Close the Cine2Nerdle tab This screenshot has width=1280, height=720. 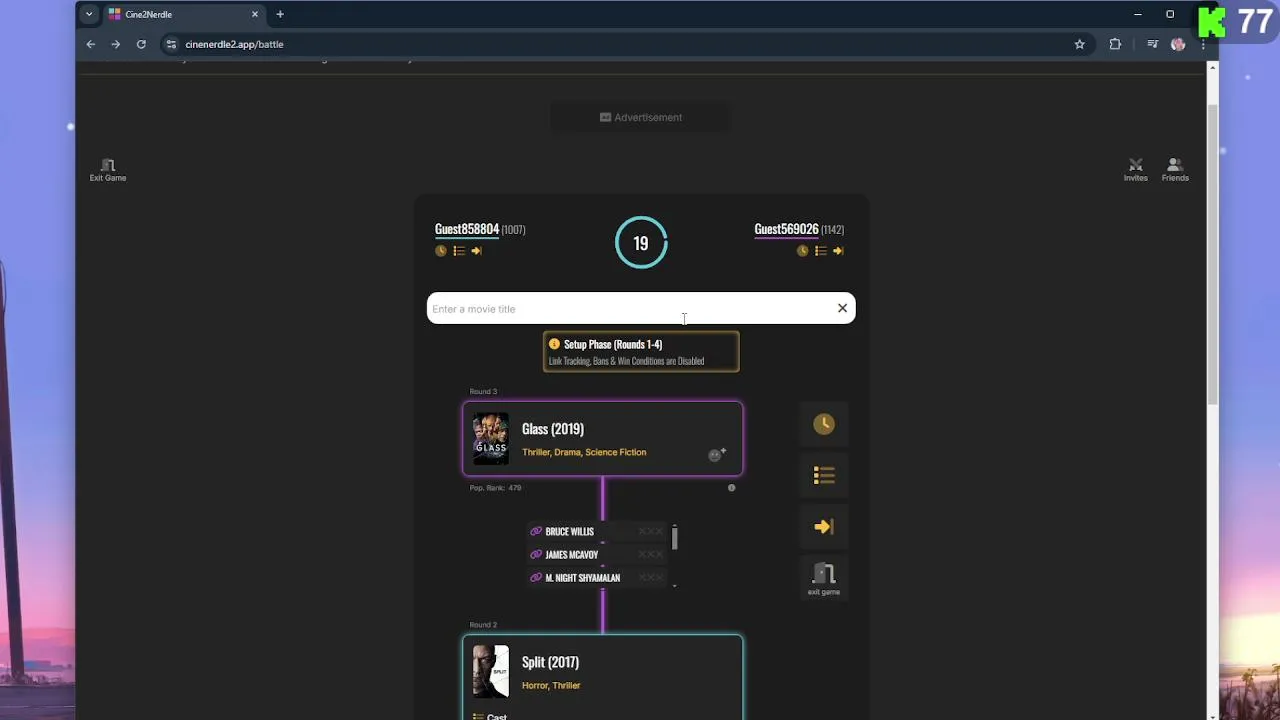(255, 14)
